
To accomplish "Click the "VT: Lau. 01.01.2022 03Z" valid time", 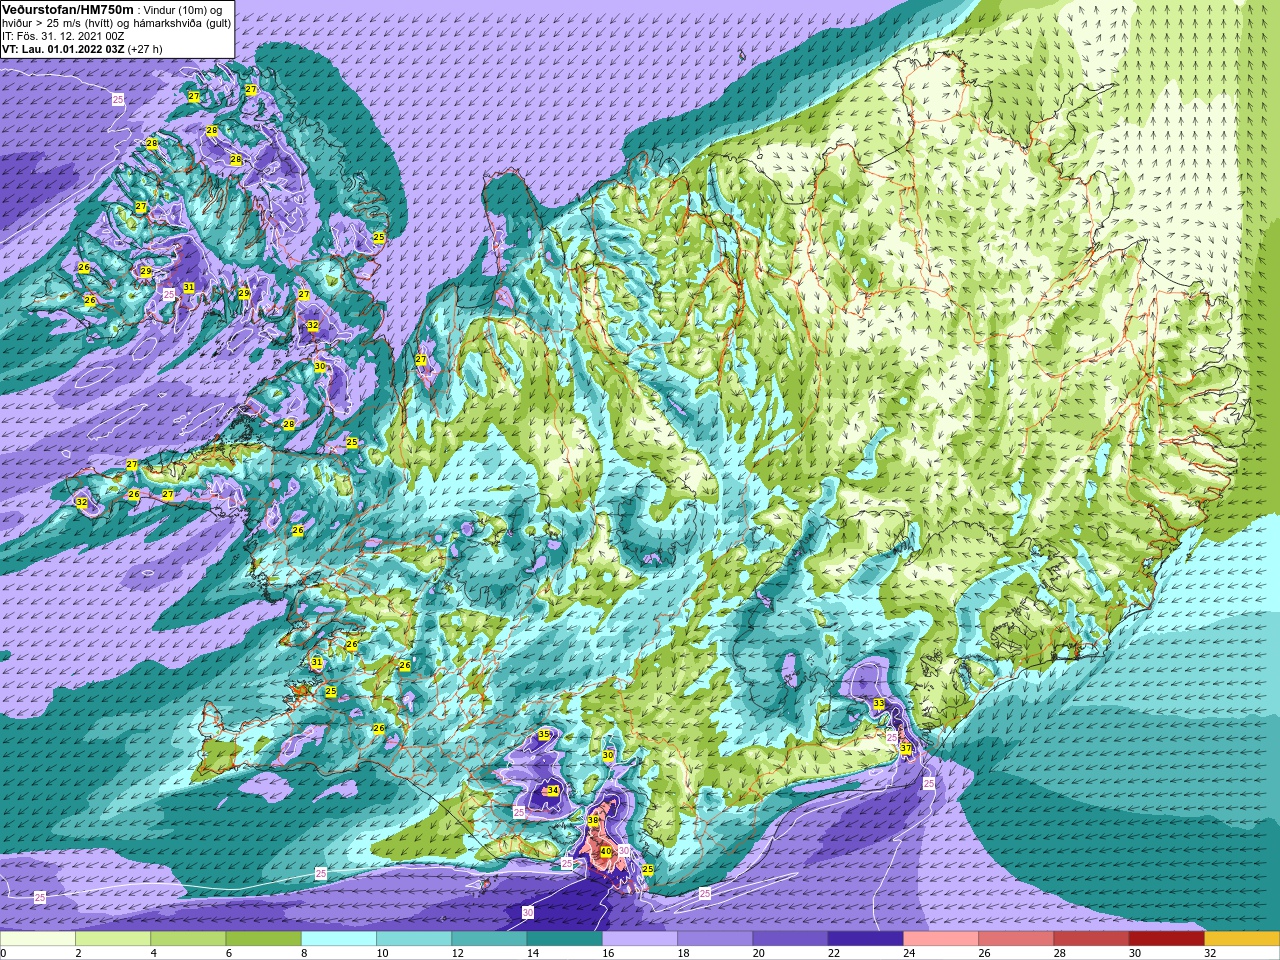I will pyautogui.click(x=63, y=49).
